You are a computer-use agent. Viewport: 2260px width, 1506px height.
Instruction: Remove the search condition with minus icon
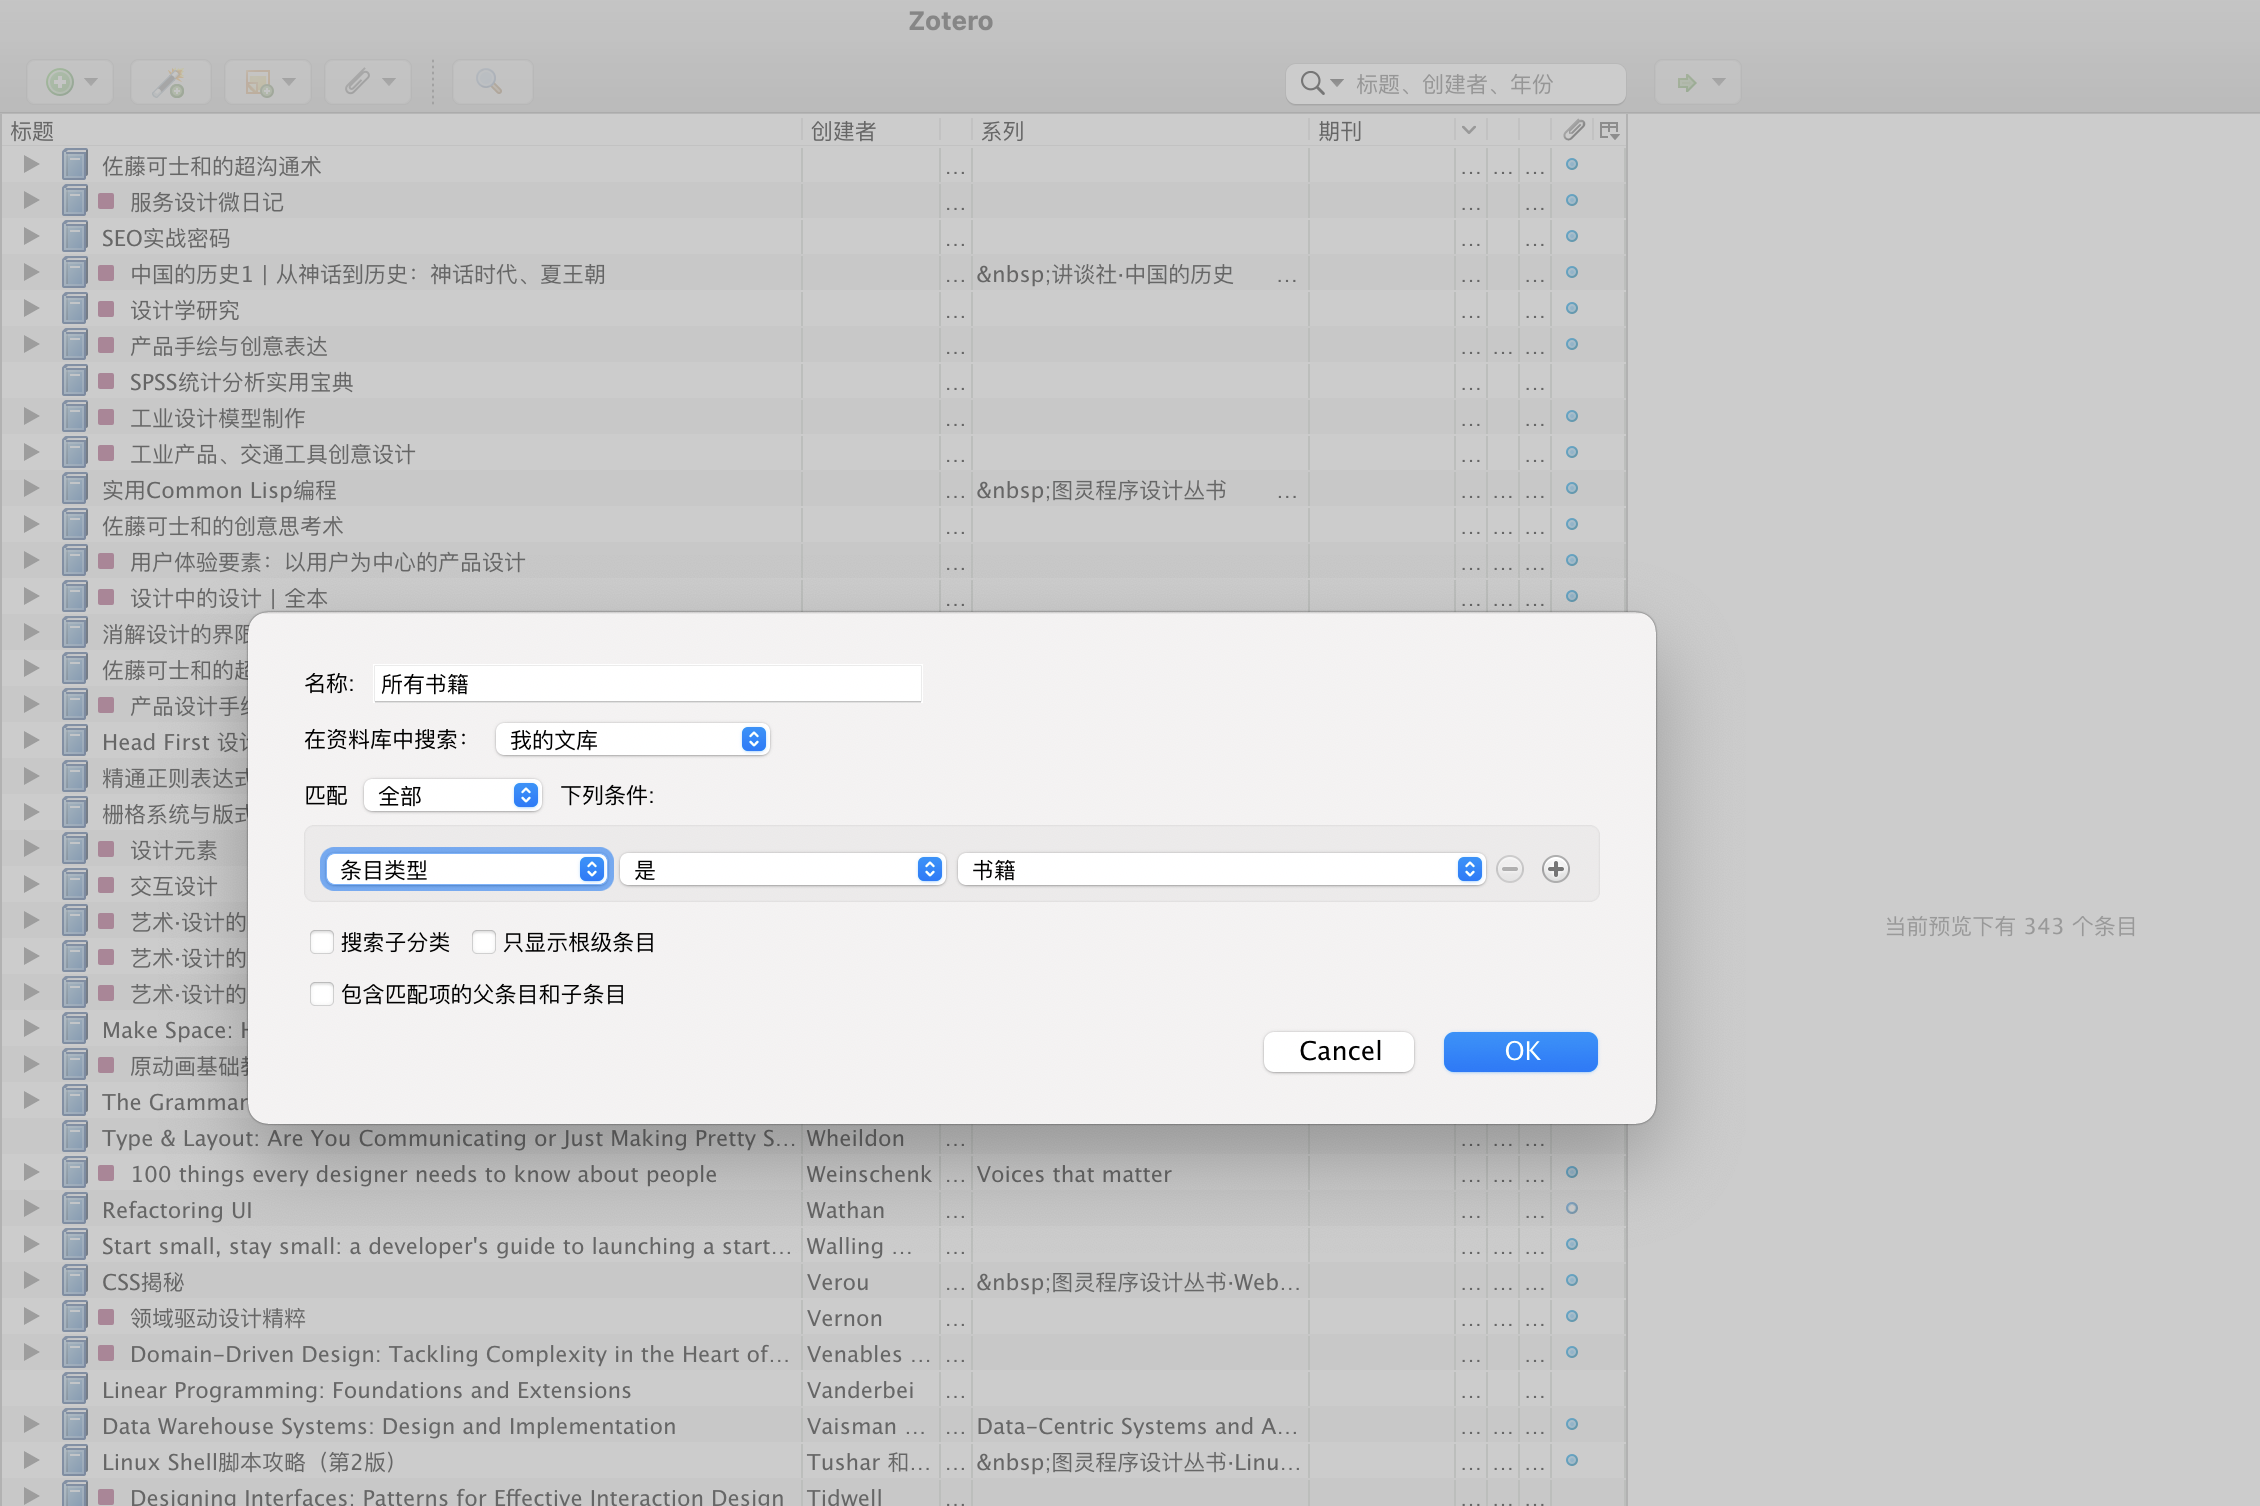[x=1510, y=869]
